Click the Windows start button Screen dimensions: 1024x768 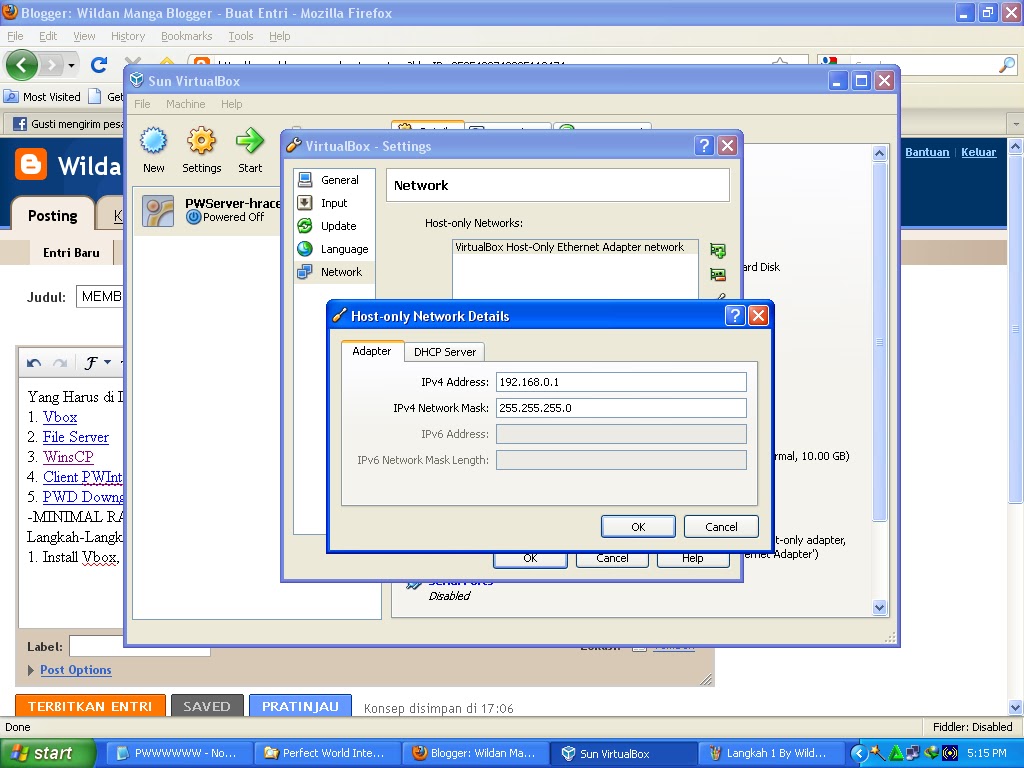(x=47, y=753)
